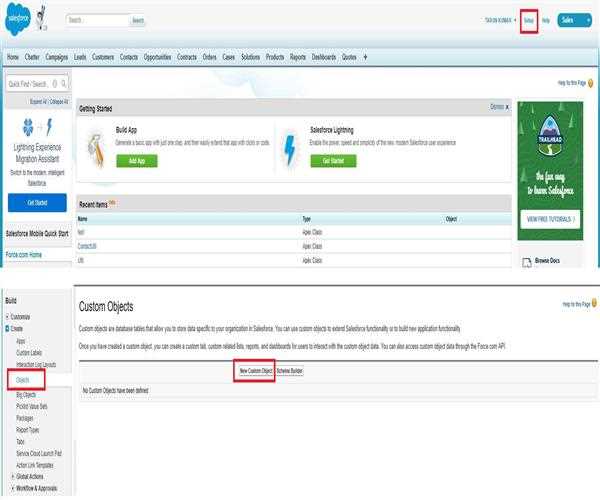Click Help for this Page on Custom Objects
600x500 pixels.
(x=576, y=304)
